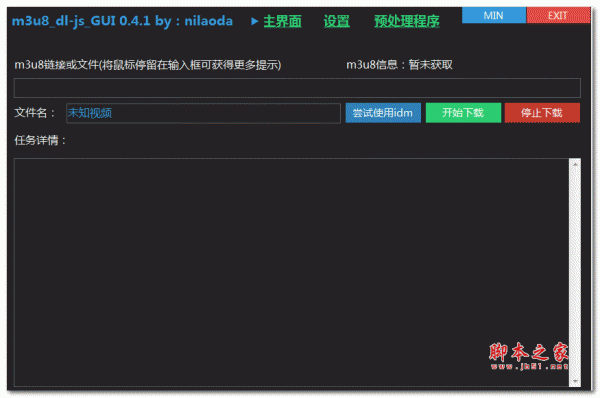Stop download with 停止下载 button
Viewport: 600px width, 398px height.
[x=542, y=113]
